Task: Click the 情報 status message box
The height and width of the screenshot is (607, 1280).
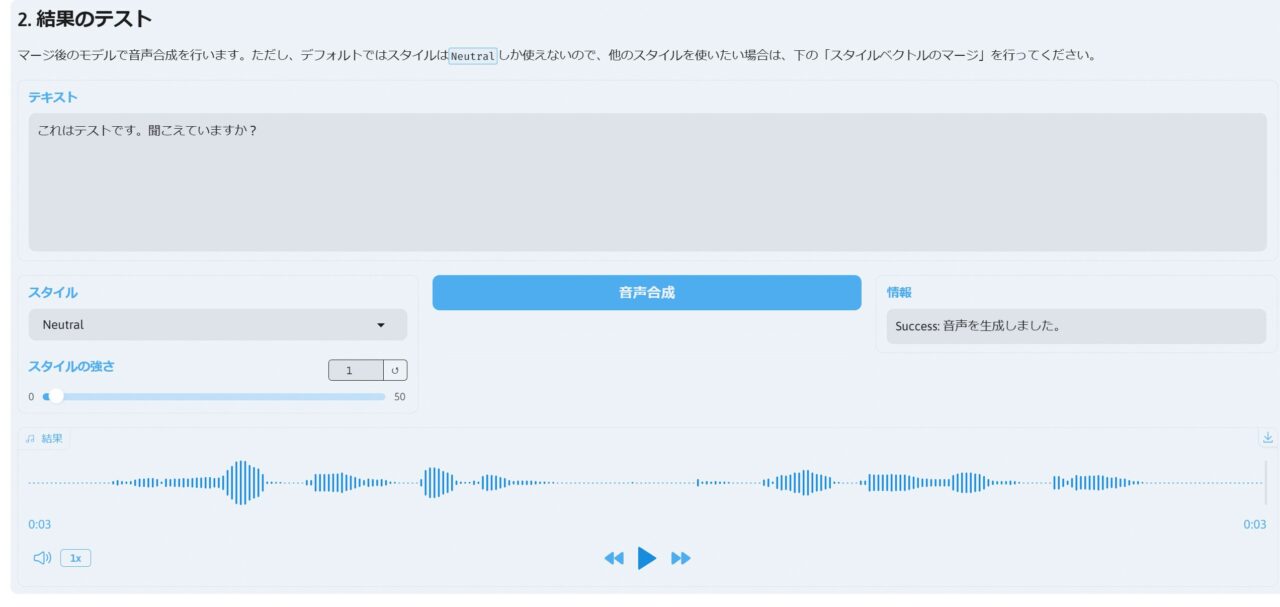Action: click(1076, 326)
